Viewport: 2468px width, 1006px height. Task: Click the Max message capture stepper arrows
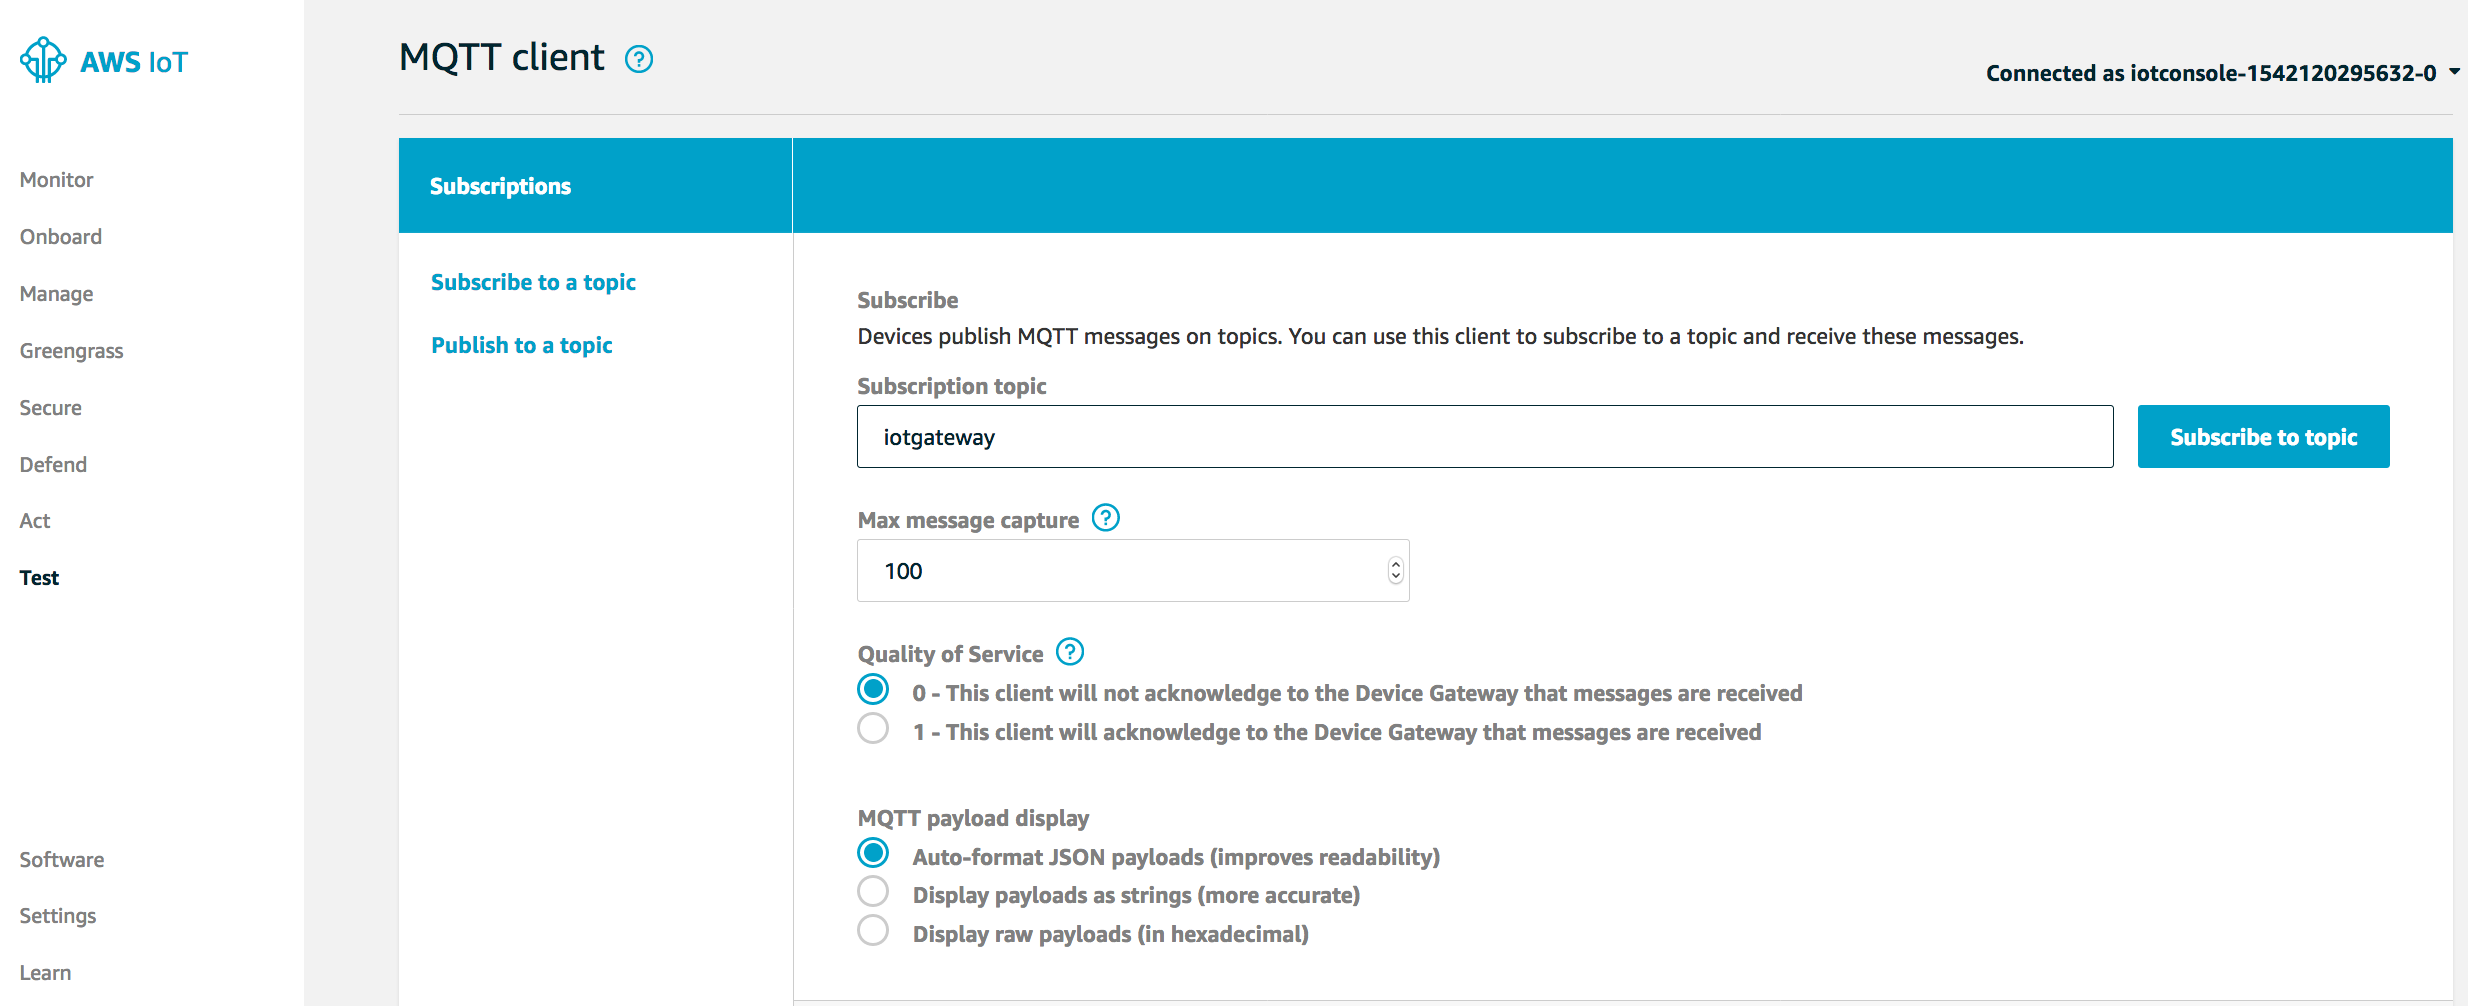(1396, 570)
